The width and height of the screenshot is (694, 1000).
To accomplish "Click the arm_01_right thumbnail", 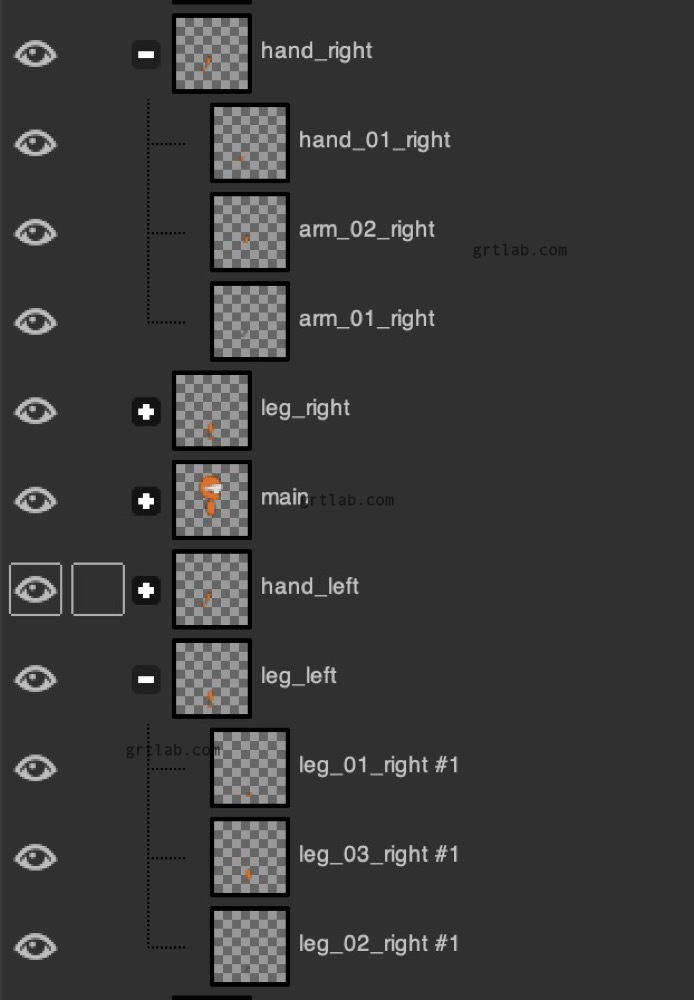I will [x=249, y=321].
